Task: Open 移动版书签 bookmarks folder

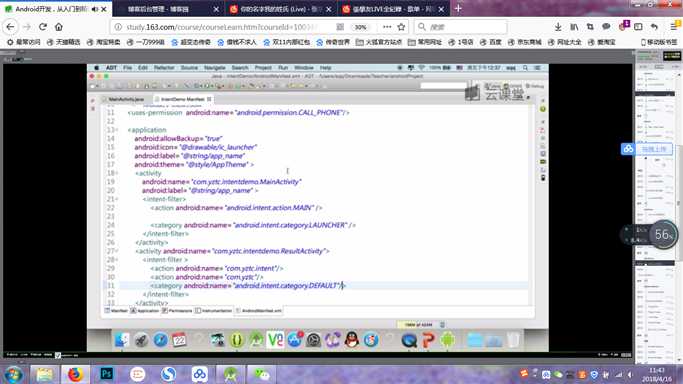Action: pyautogui.click(x=659, y=42)
